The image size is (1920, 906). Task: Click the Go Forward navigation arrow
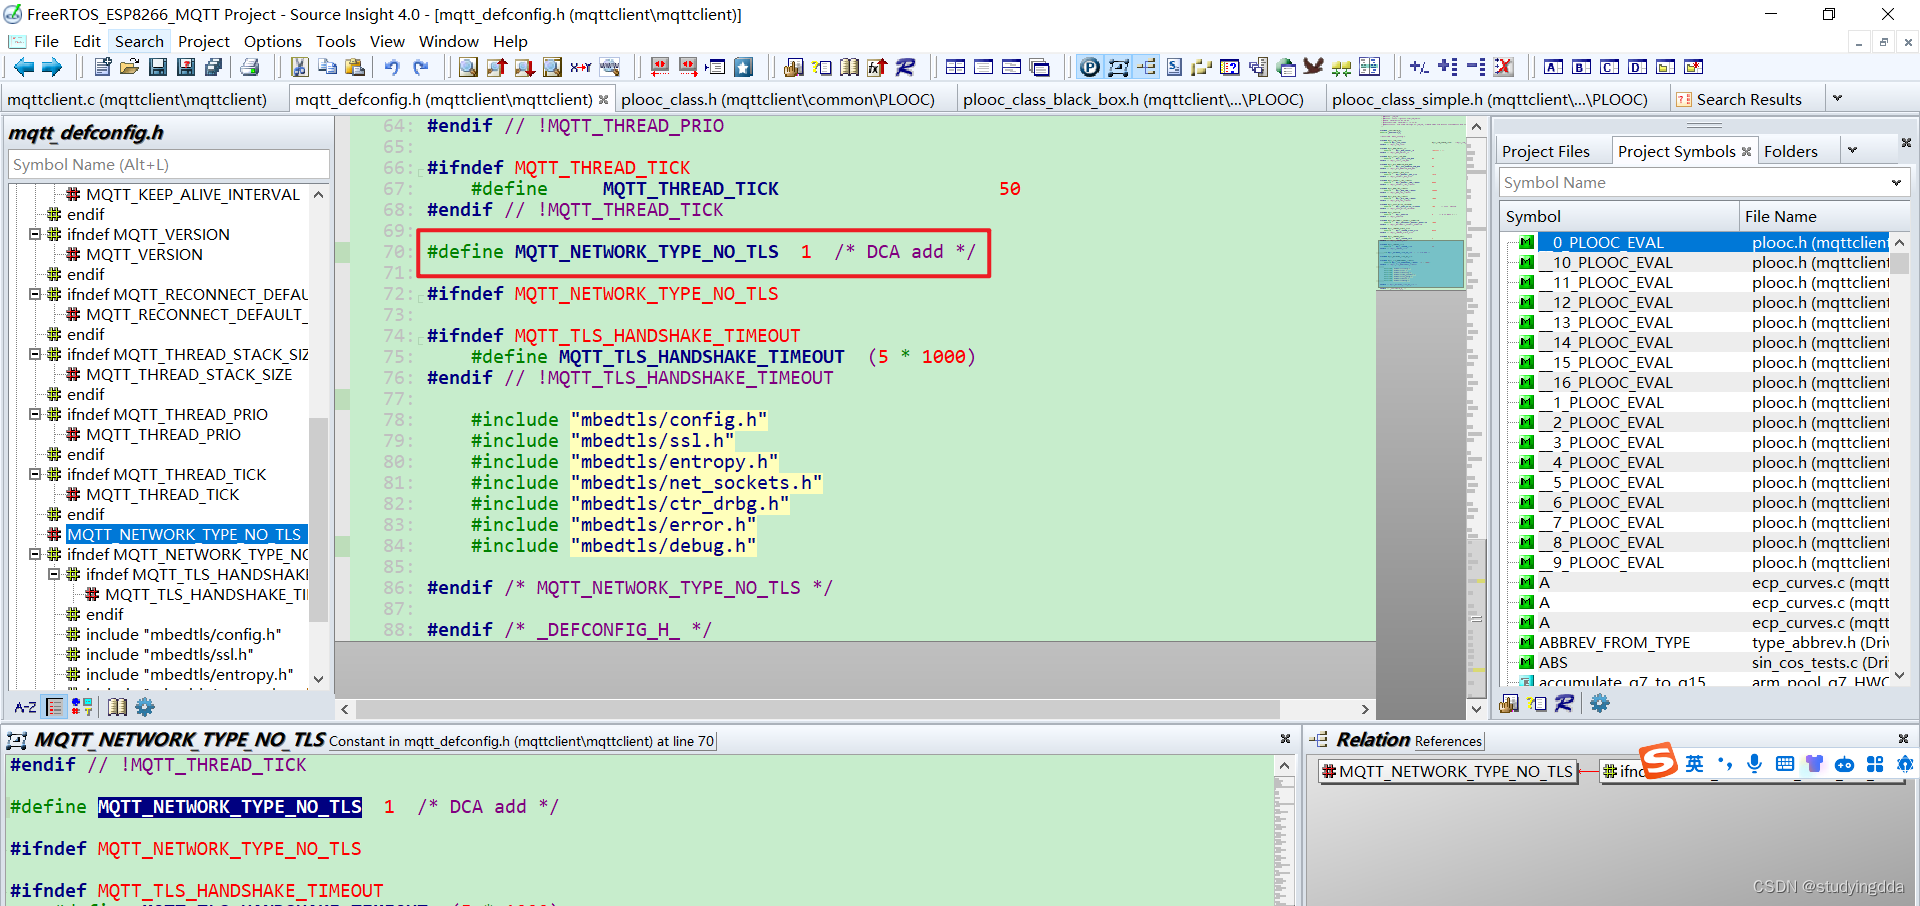[52, 67]
